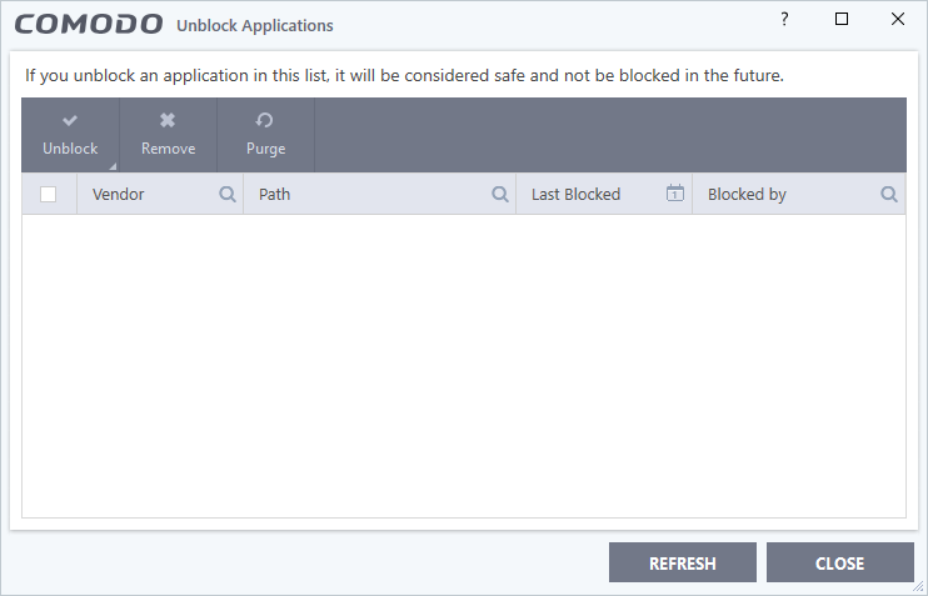Click the window resize grip corner
928x596 pixels.
(x=918, y=587)
